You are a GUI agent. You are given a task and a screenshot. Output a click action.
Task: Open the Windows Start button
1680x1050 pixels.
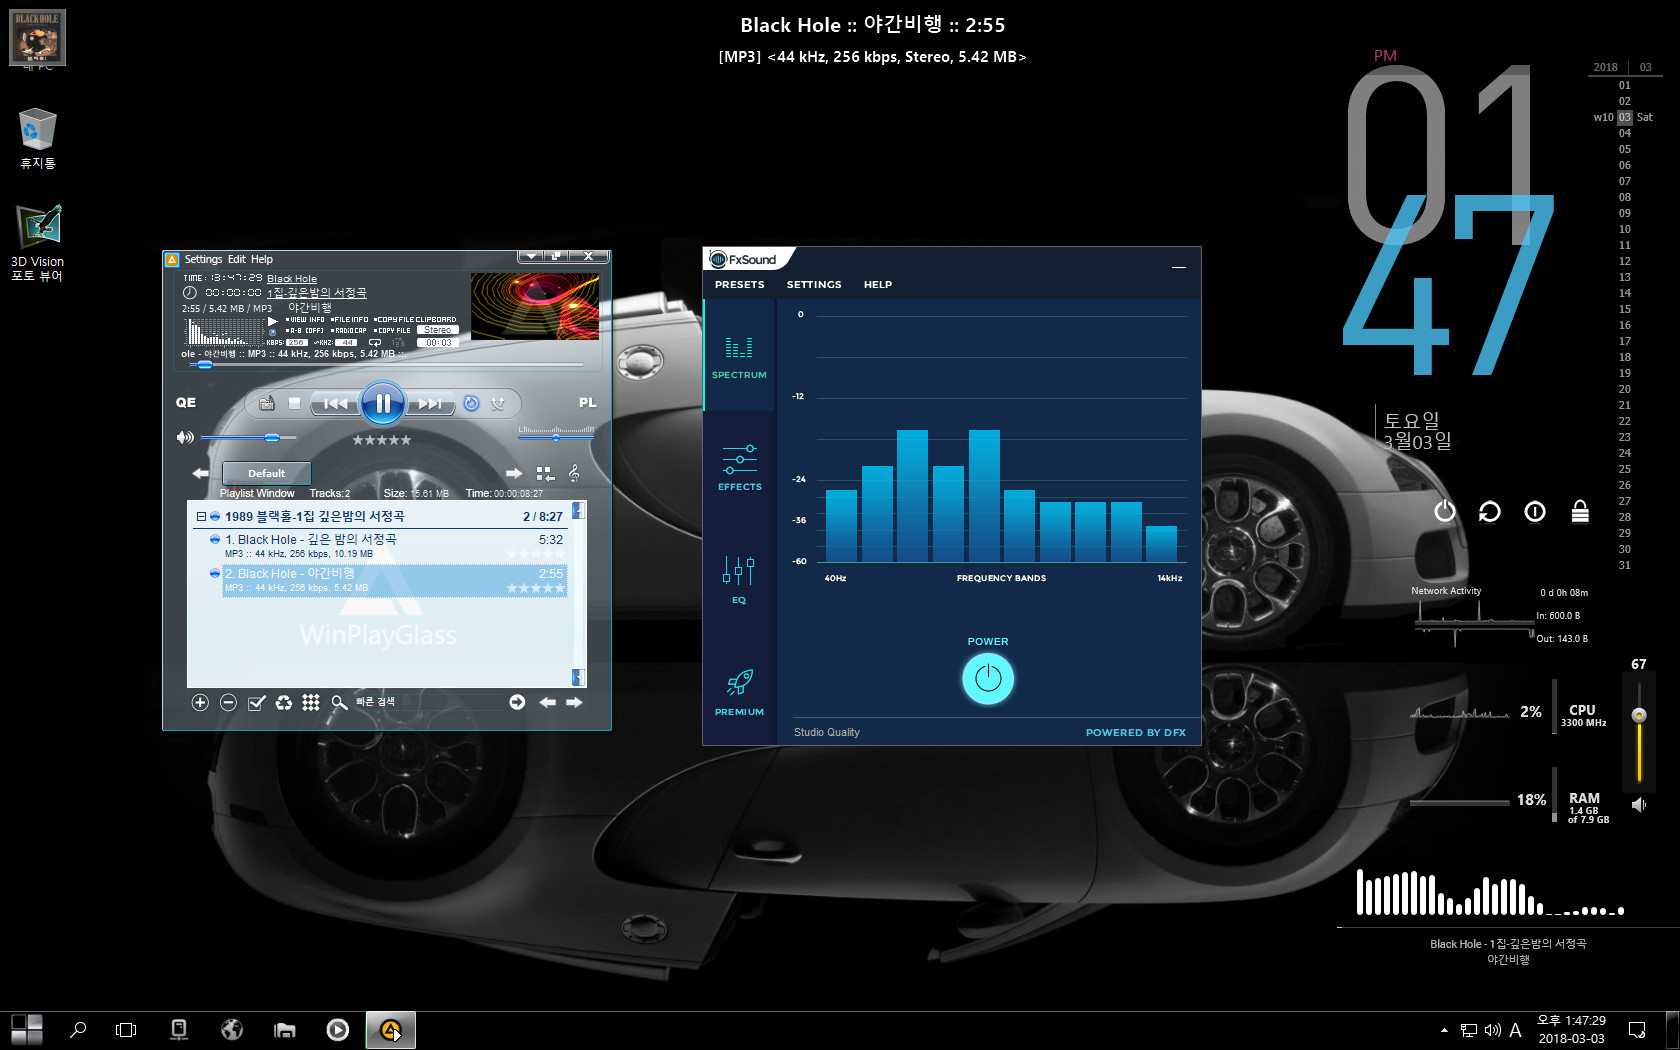coord(27,1030)
